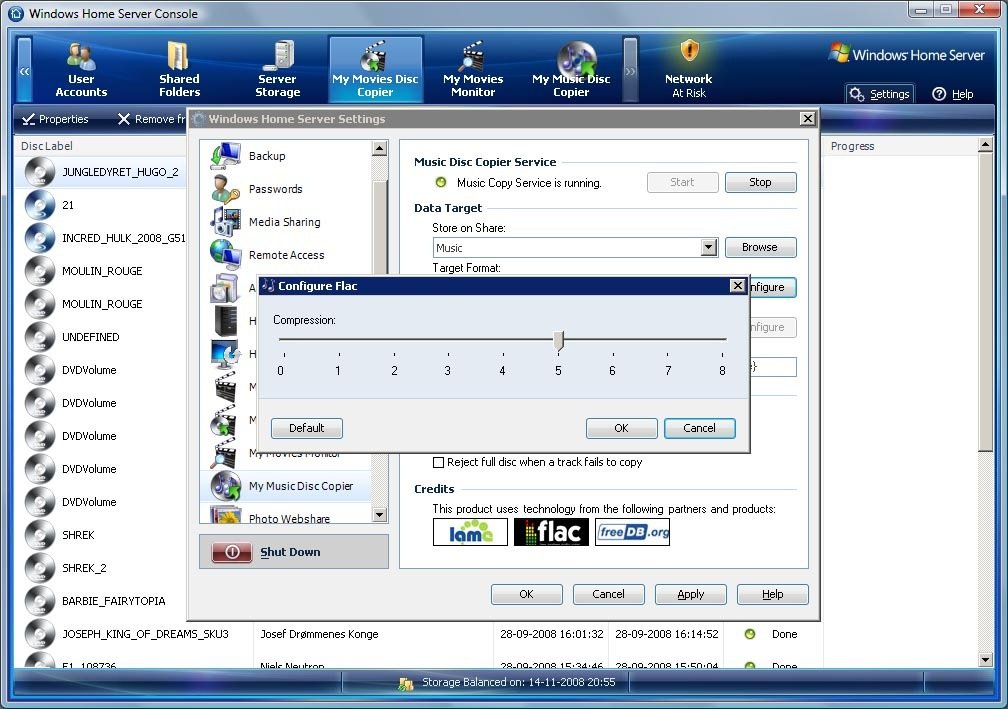The width and height of the screenshot is (1008, 709).
Task: Click the Media Sharing settings icon
Action: click(225, 222)
